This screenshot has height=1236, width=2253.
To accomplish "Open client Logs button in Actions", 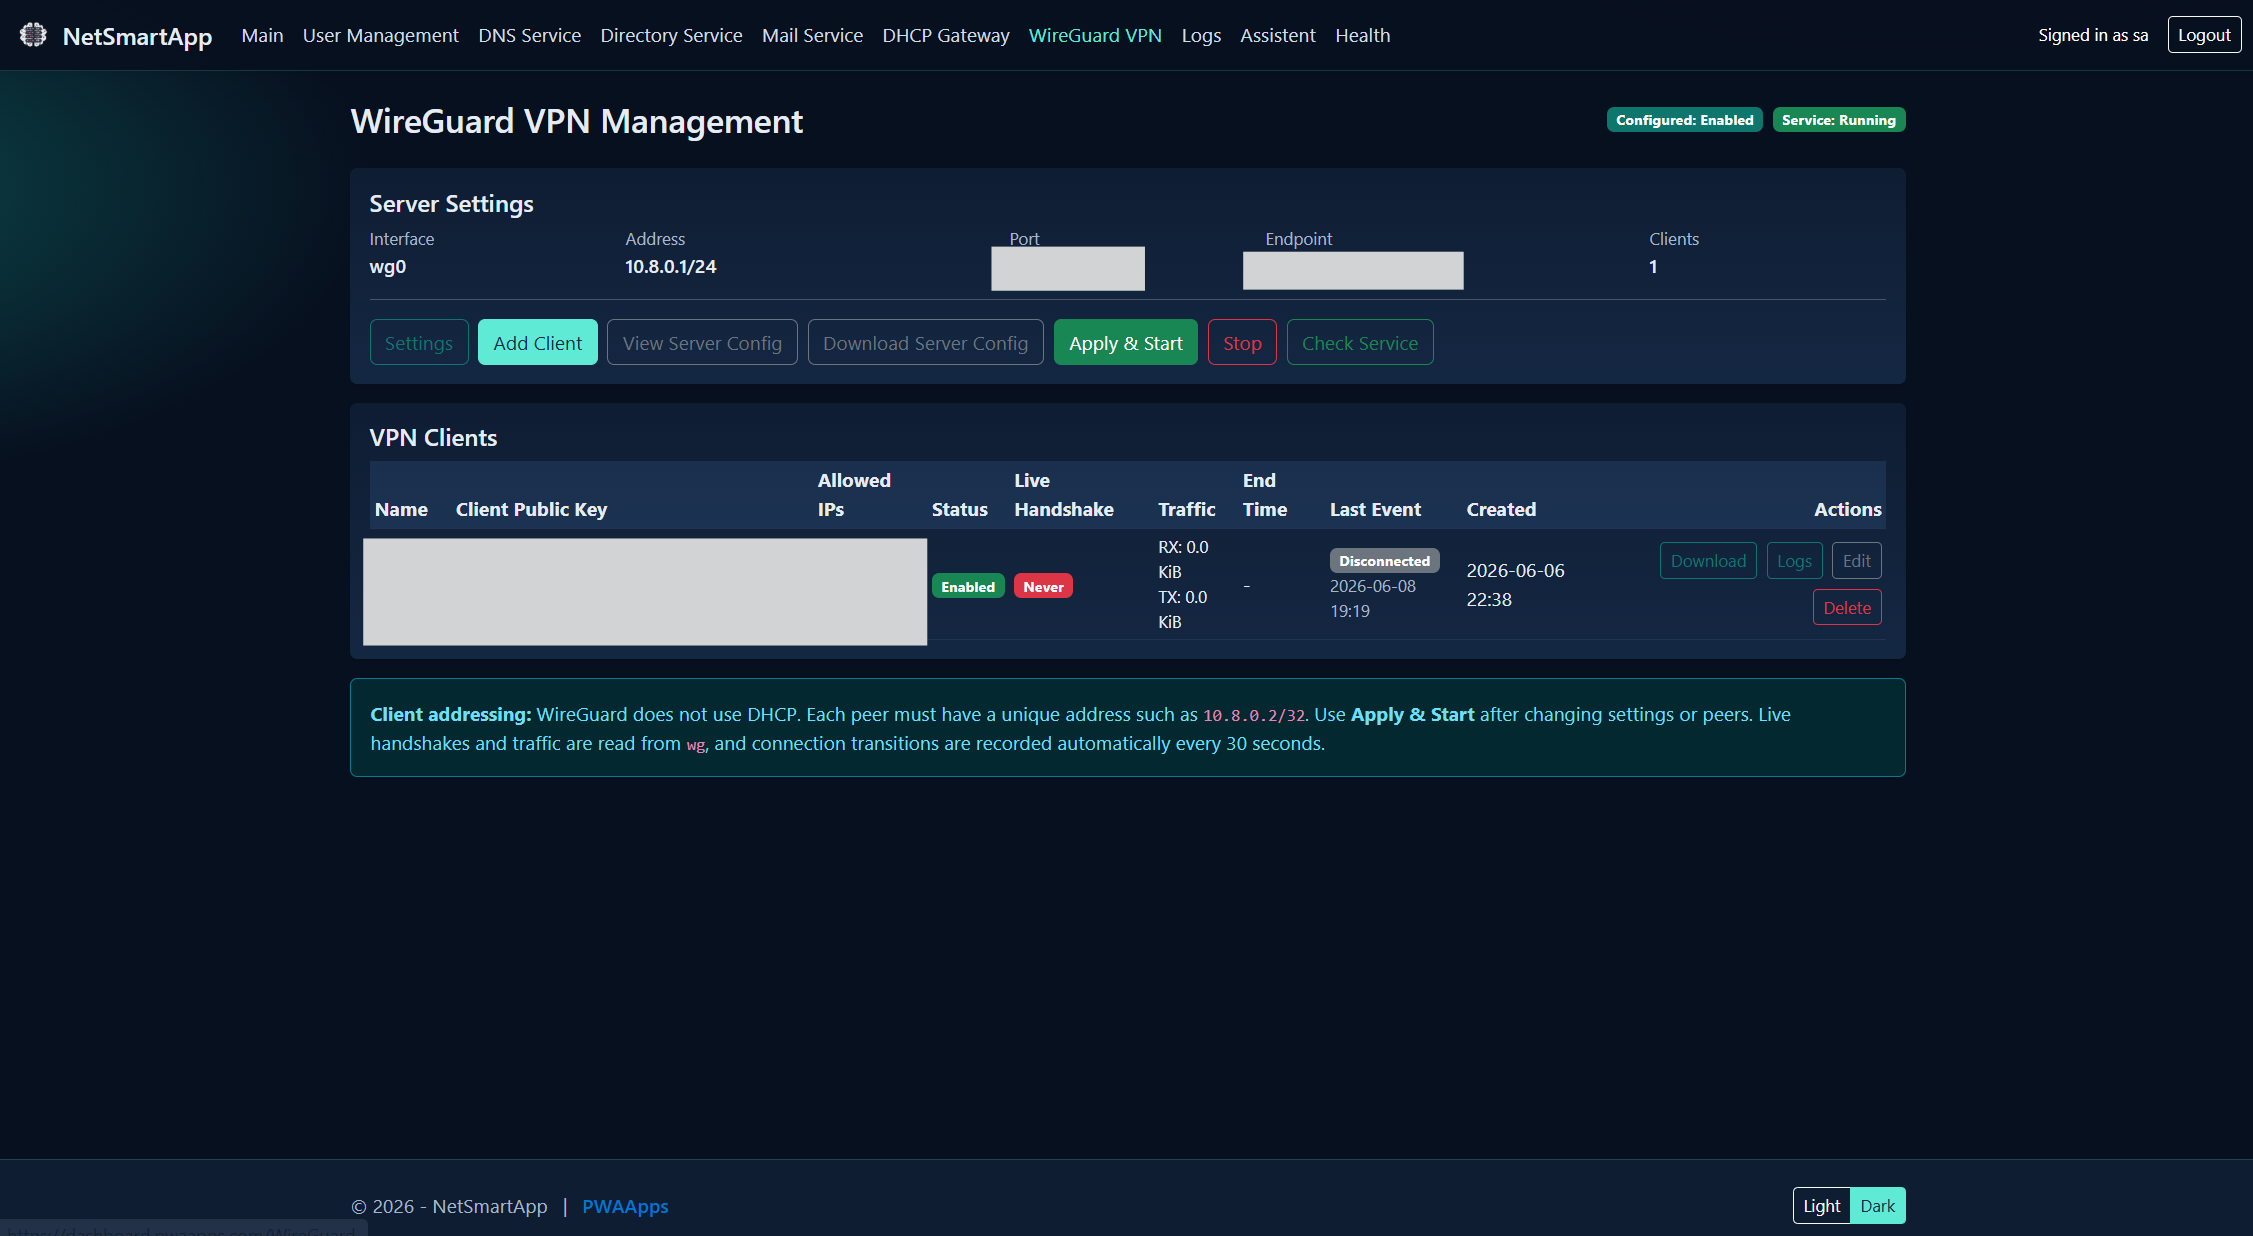I will [x=1794, y=561].
